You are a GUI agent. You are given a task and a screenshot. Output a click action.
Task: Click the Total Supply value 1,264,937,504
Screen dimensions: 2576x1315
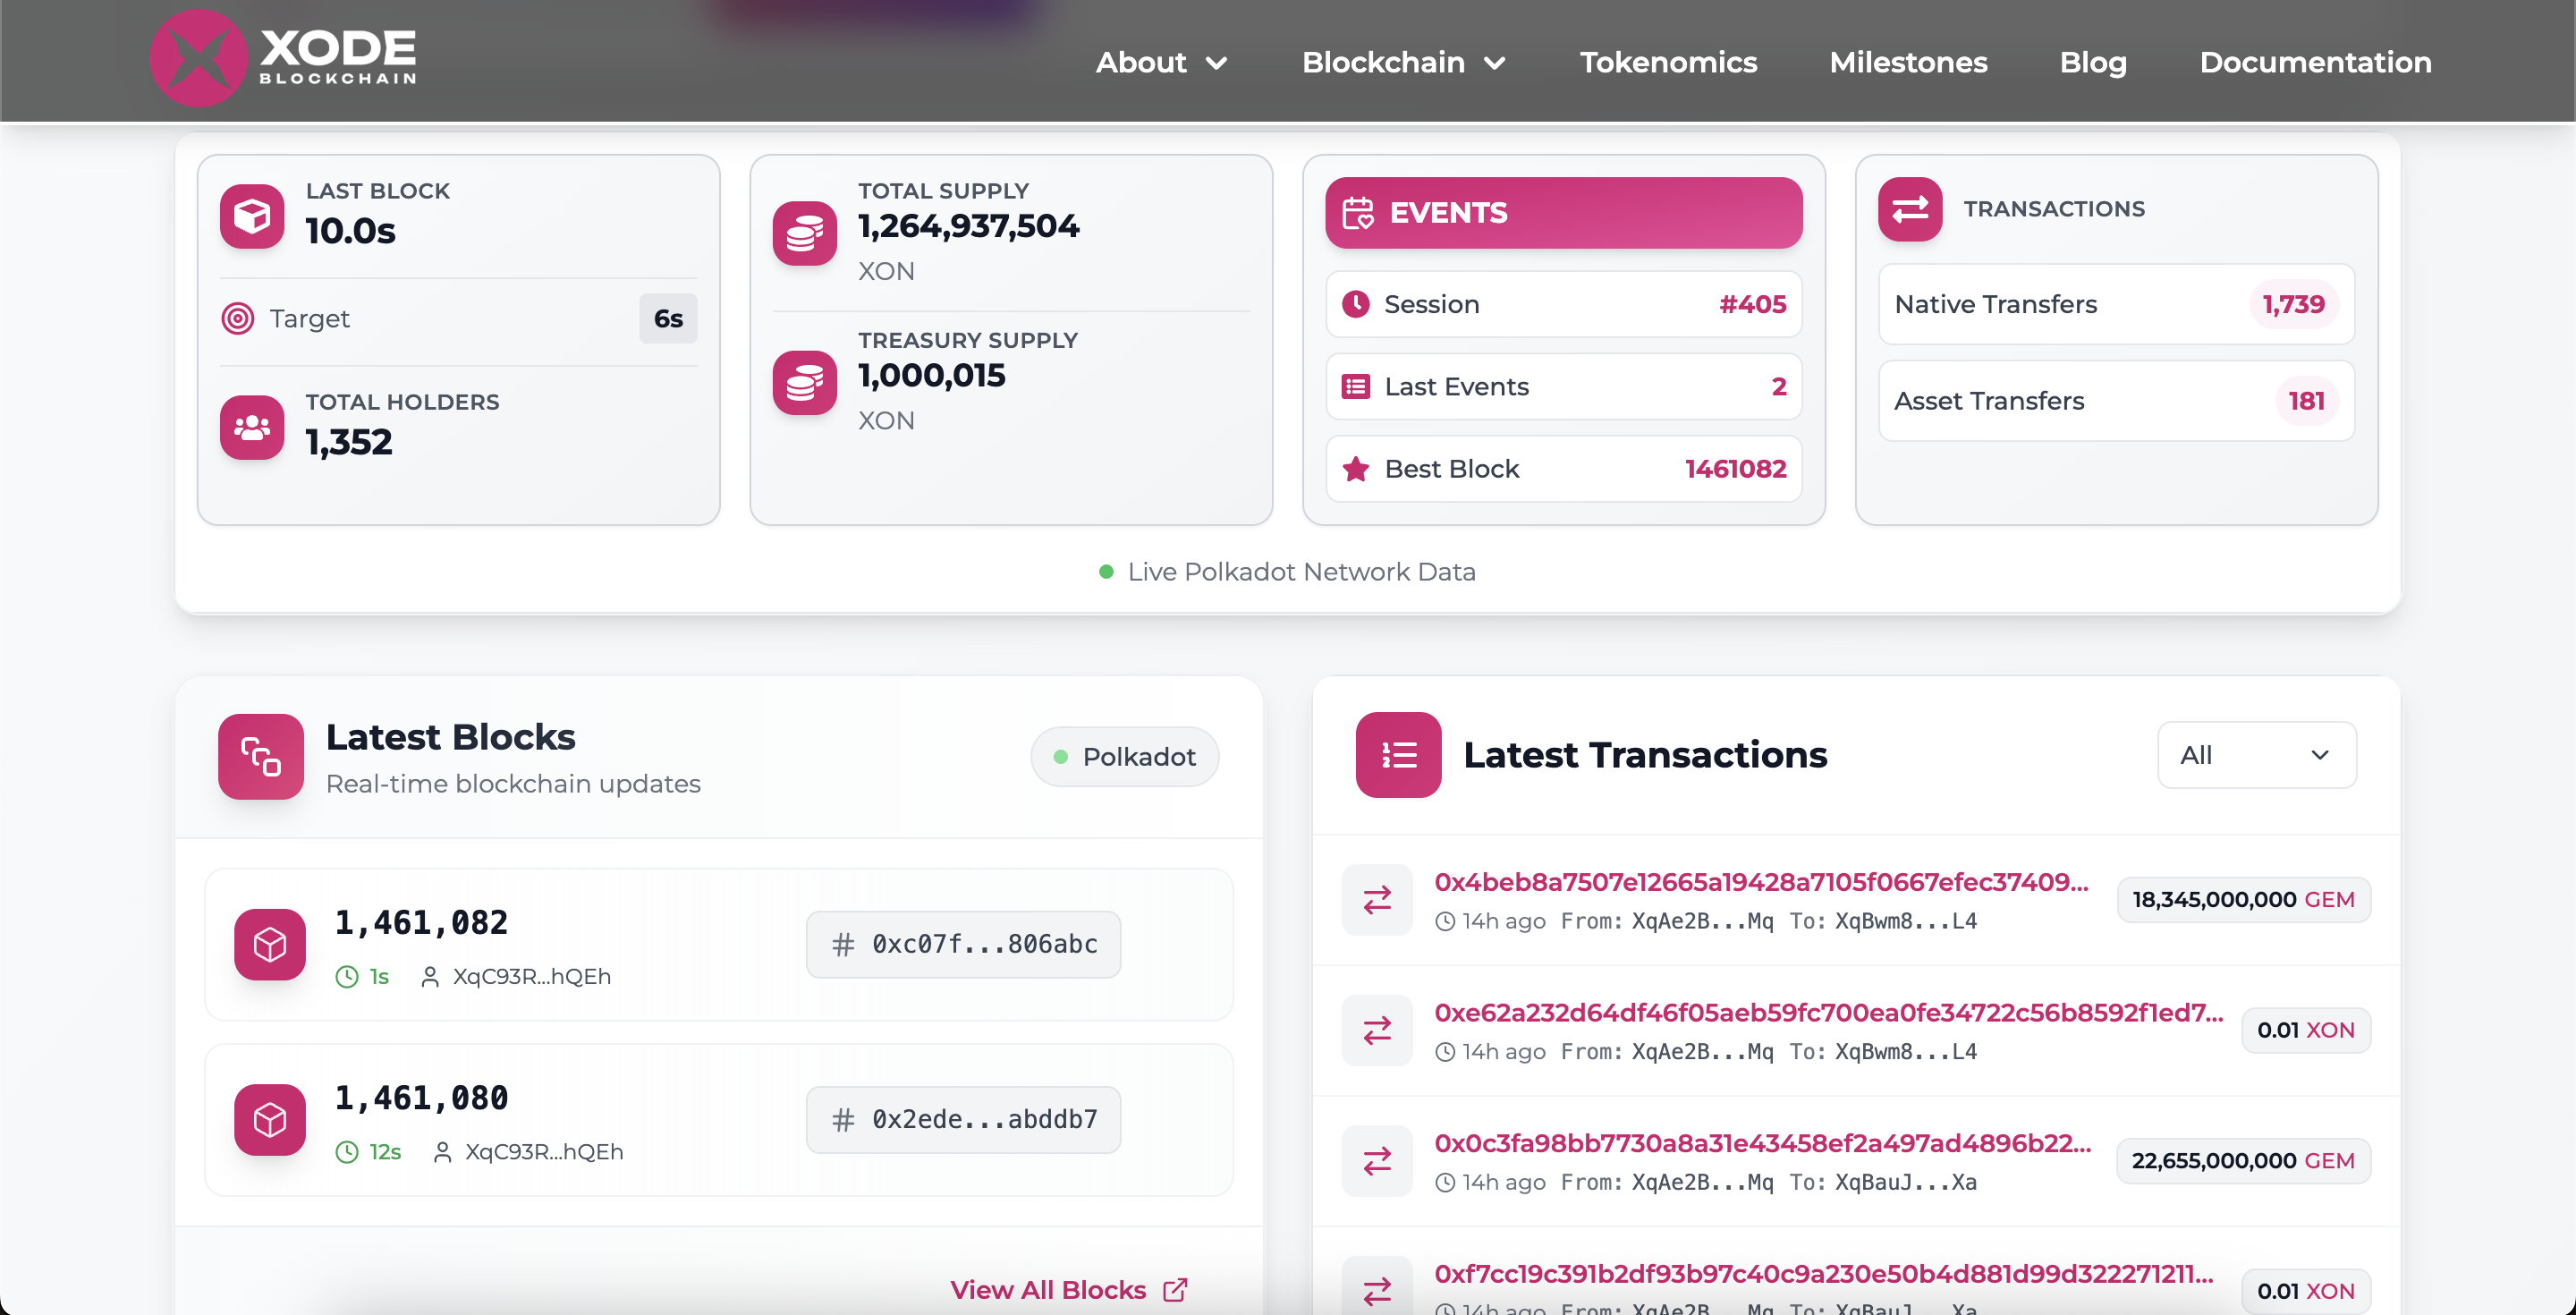click(968, 226)
